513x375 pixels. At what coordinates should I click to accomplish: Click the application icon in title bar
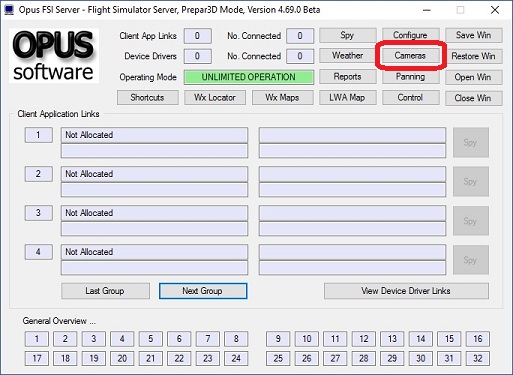(9, 10)
